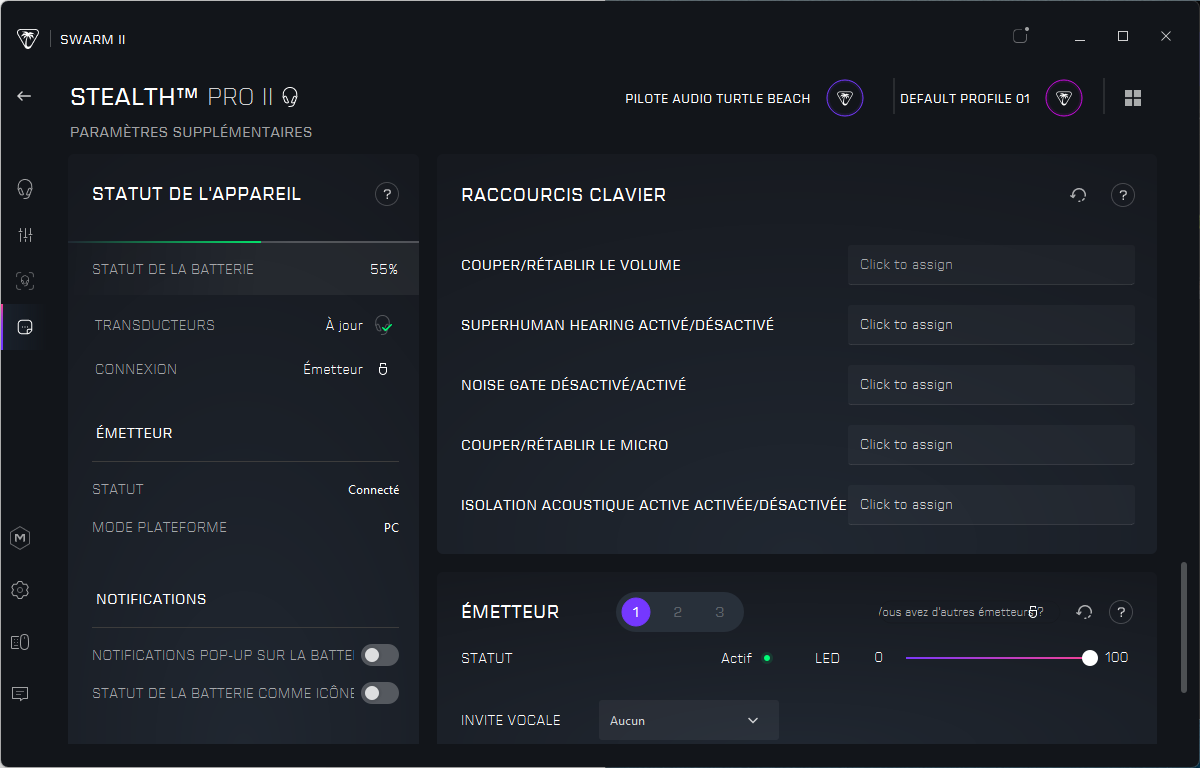Reset the Raccourcis Clavier shortcuts

[x=1079, y=195]
